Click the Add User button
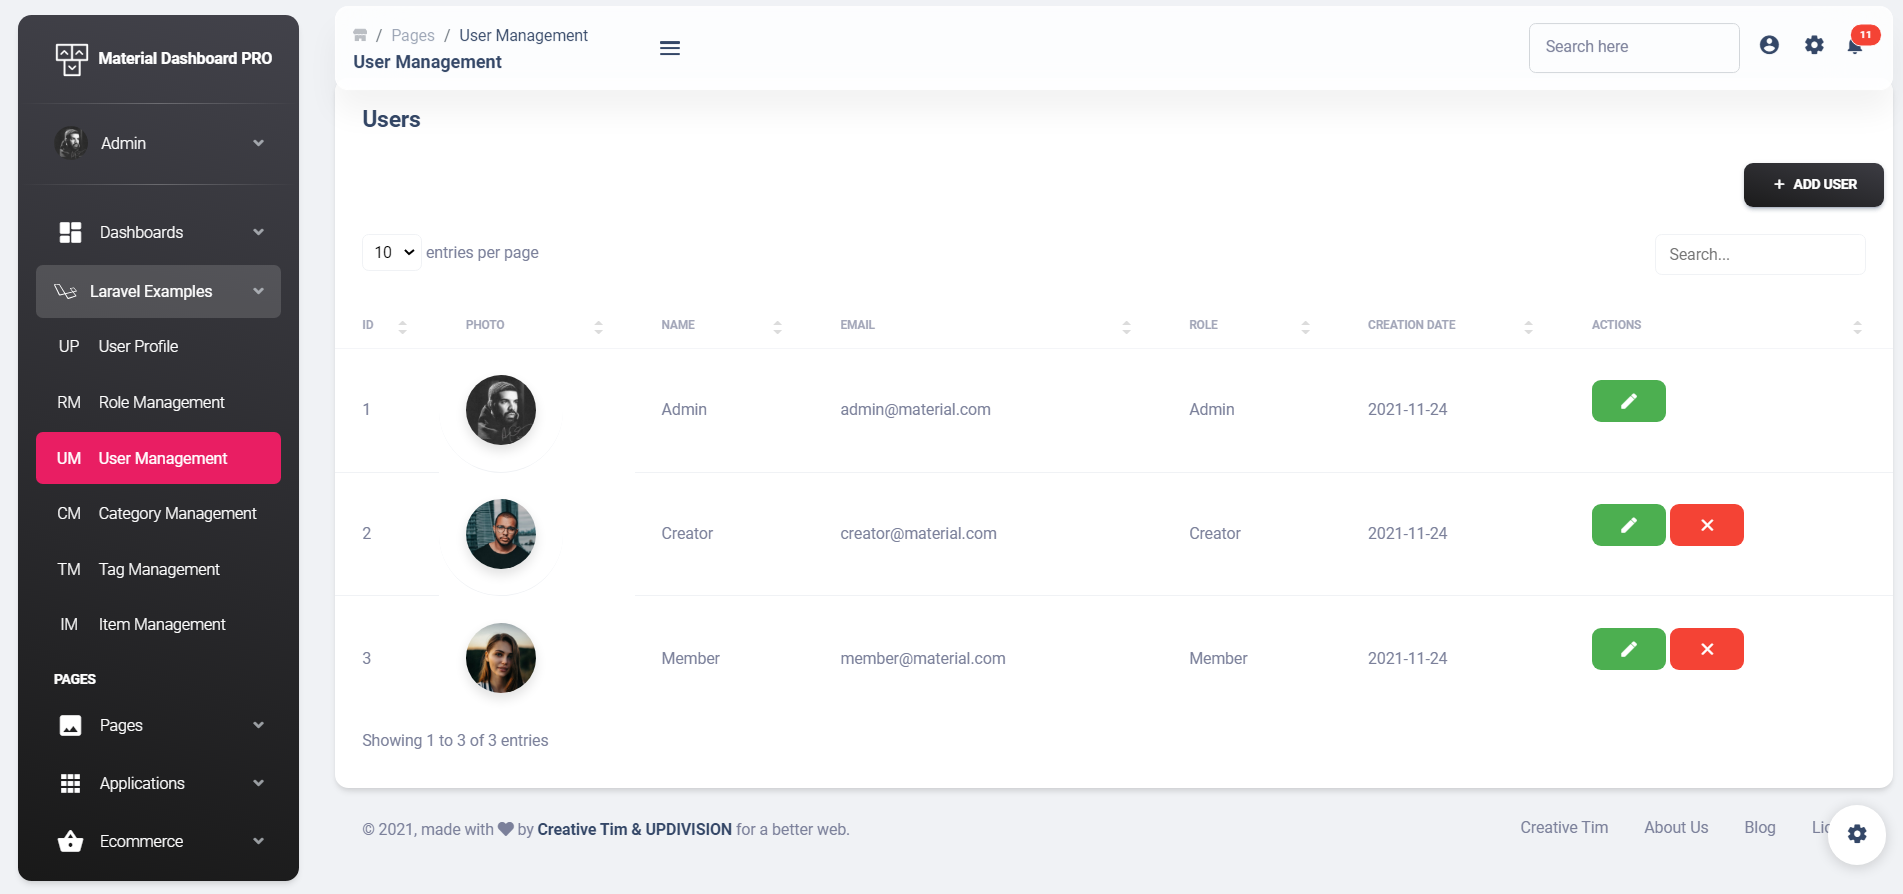1903x894 pixels. tap(1813, 185)
